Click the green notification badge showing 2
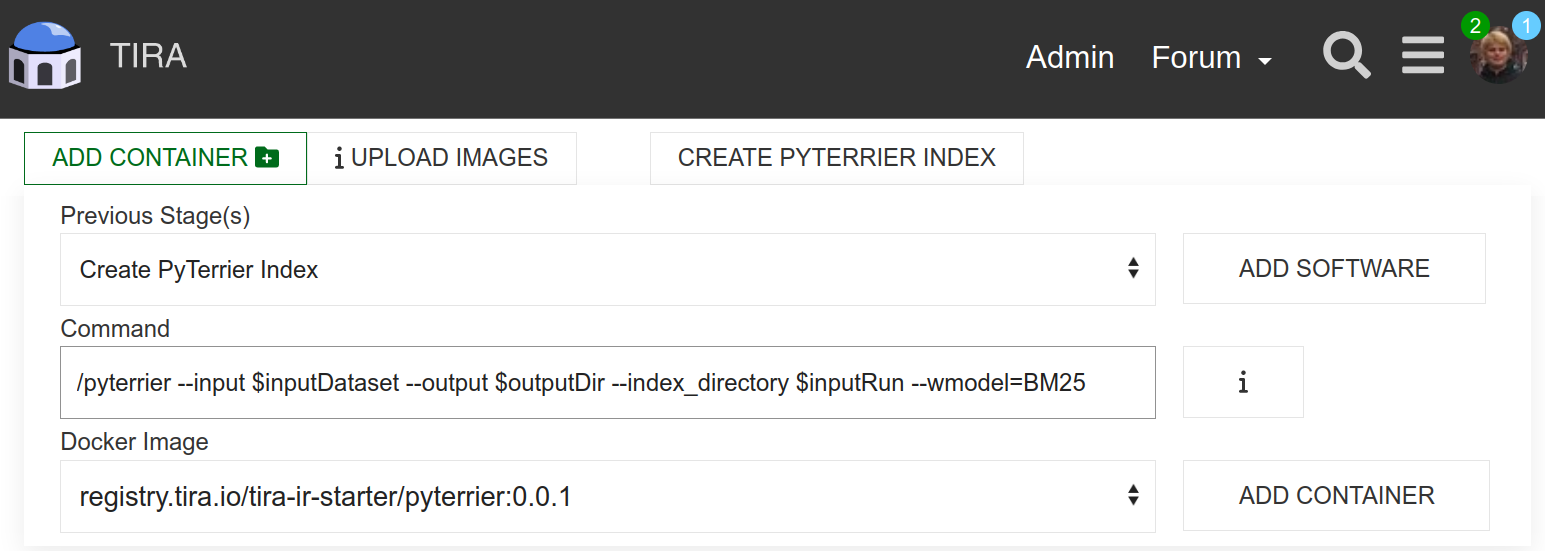This screenshot has width=1545, height=551. pos(1475,25)
